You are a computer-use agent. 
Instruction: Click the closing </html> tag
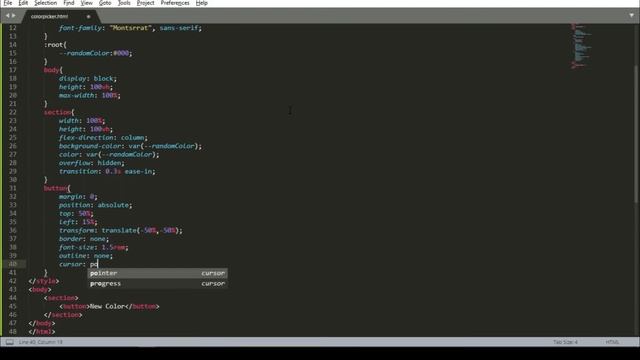point(42,332)
